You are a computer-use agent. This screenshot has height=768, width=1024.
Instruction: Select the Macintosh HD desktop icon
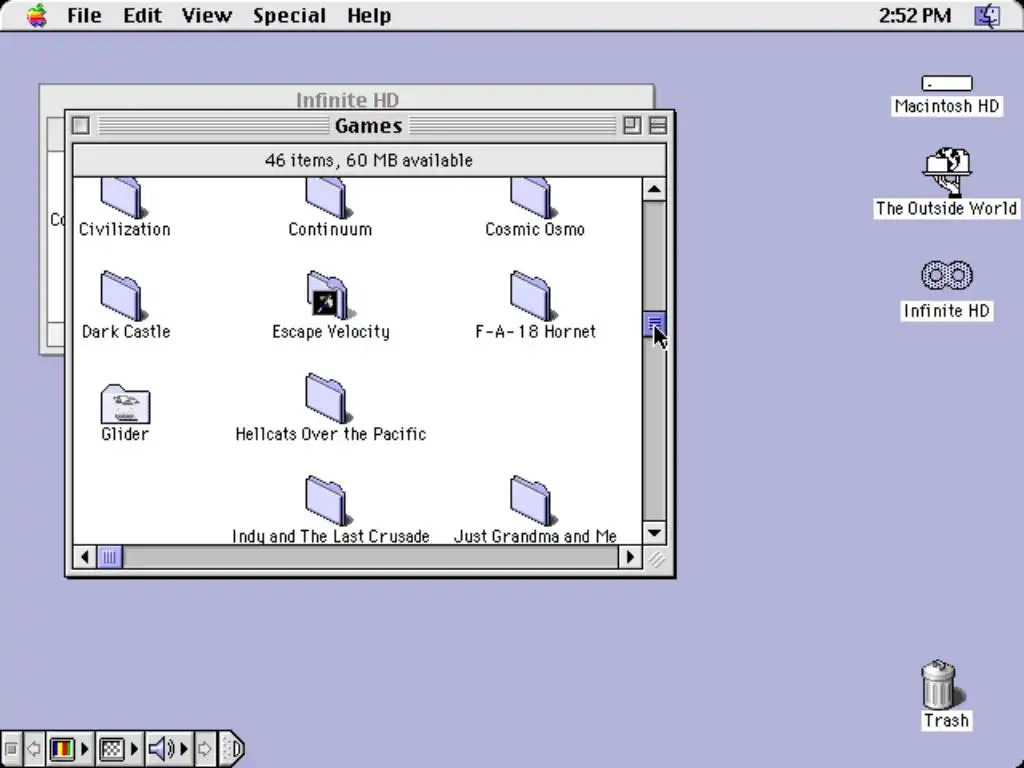coord(946,84)
